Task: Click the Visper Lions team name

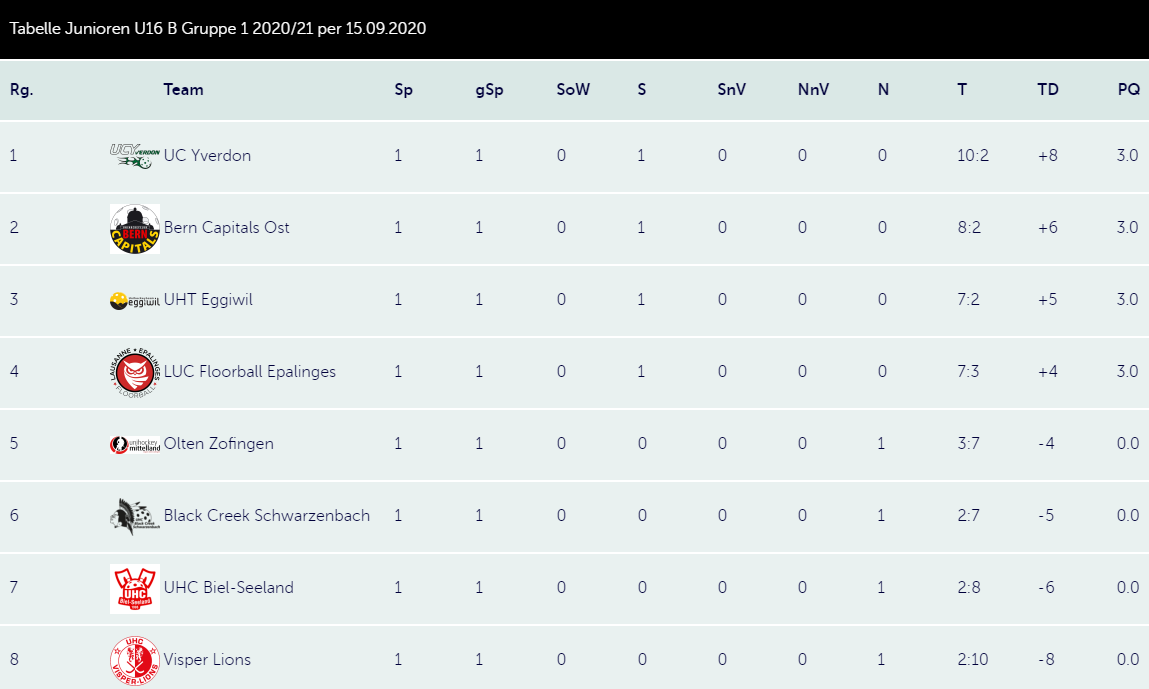Action: pos(207,659)
